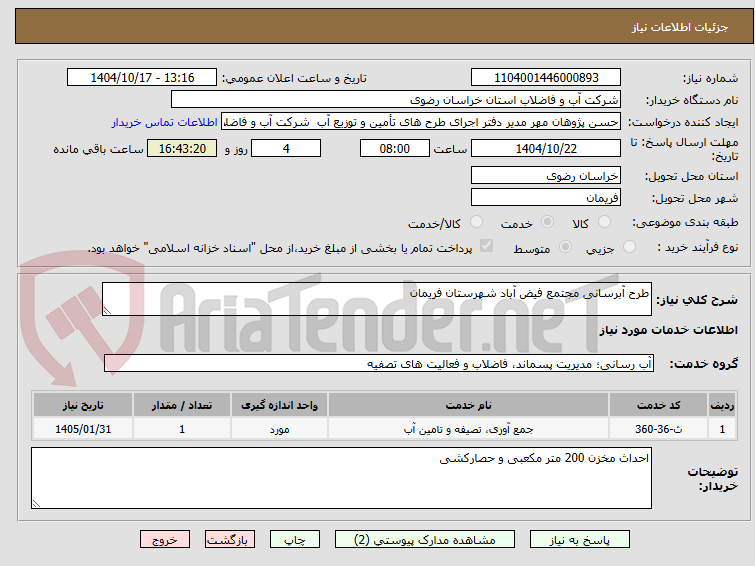This screenshot has height=566, width=755.
Task: Click the quantity cell 1 under تعداد / مقدار
Action: click(x=182, y=429)
